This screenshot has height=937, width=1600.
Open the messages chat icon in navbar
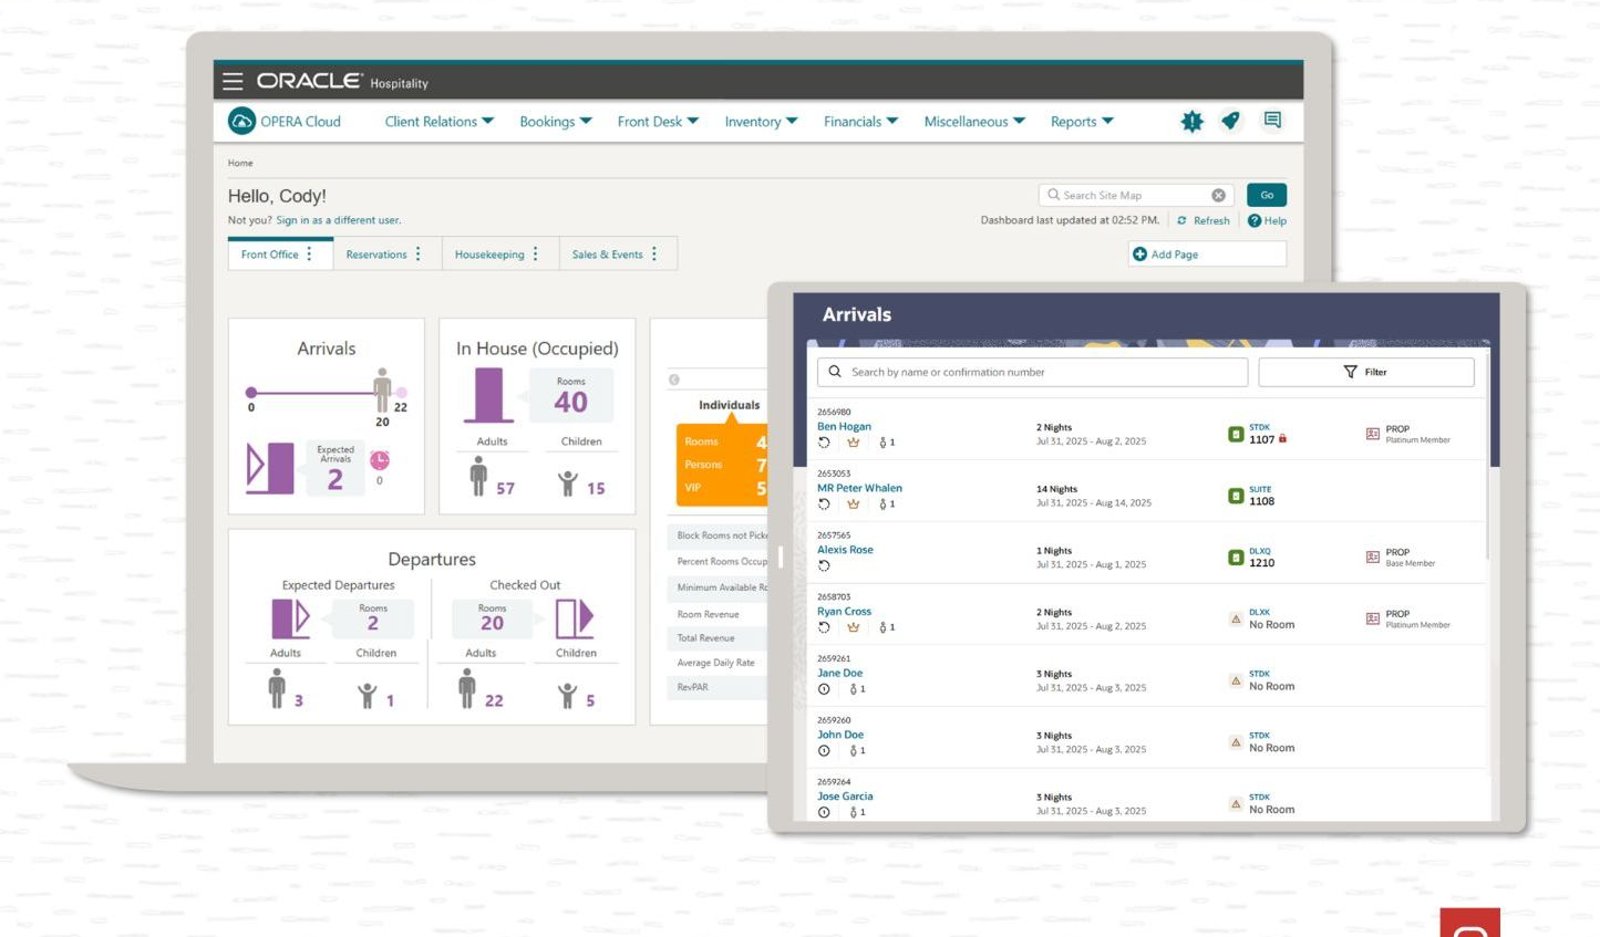point(1272,120)
